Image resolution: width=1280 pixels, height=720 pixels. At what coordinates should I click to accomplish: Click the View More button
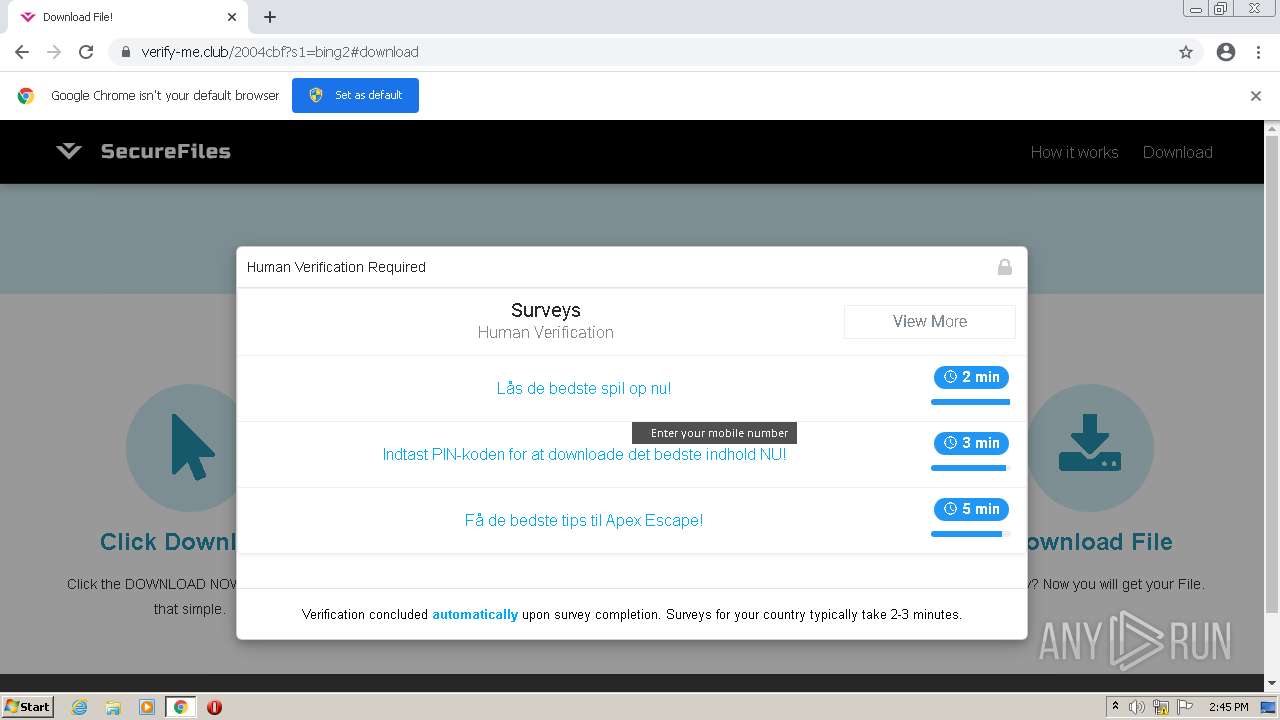click(x=930, y=321)
